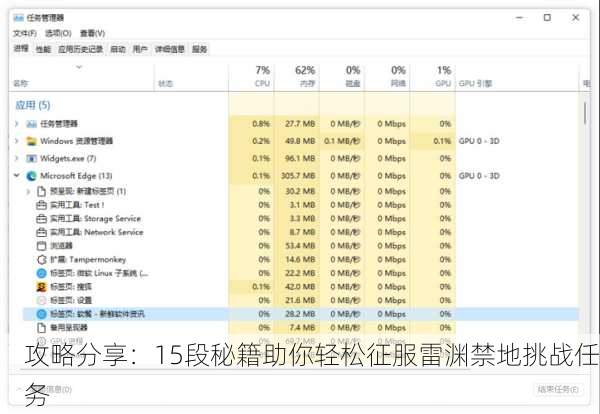Open the Startup tab

(x=117, y=49)
